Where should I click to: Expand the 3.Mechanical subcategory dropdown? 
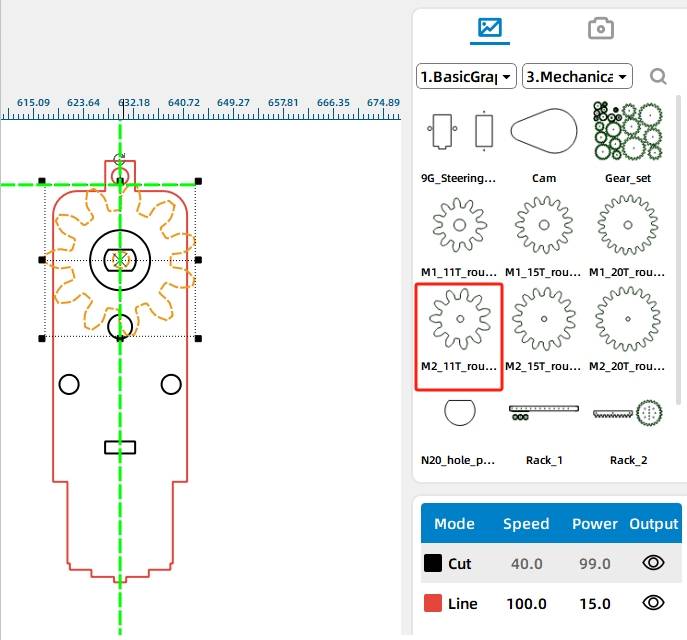pyautogui.click(x=578, y=76)
